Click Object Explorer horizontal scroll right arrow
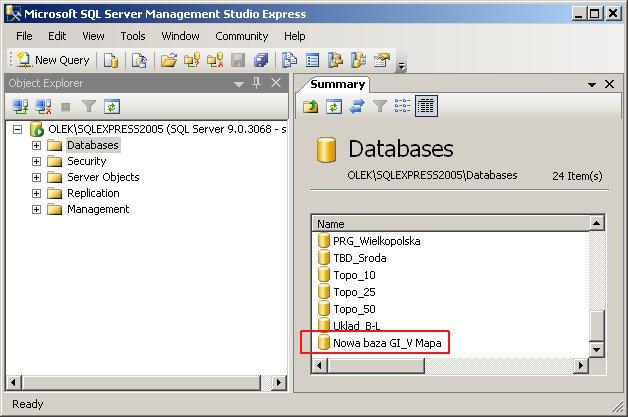Image resolution: width=628 pixels, height=417 pixels. (278, 383)
